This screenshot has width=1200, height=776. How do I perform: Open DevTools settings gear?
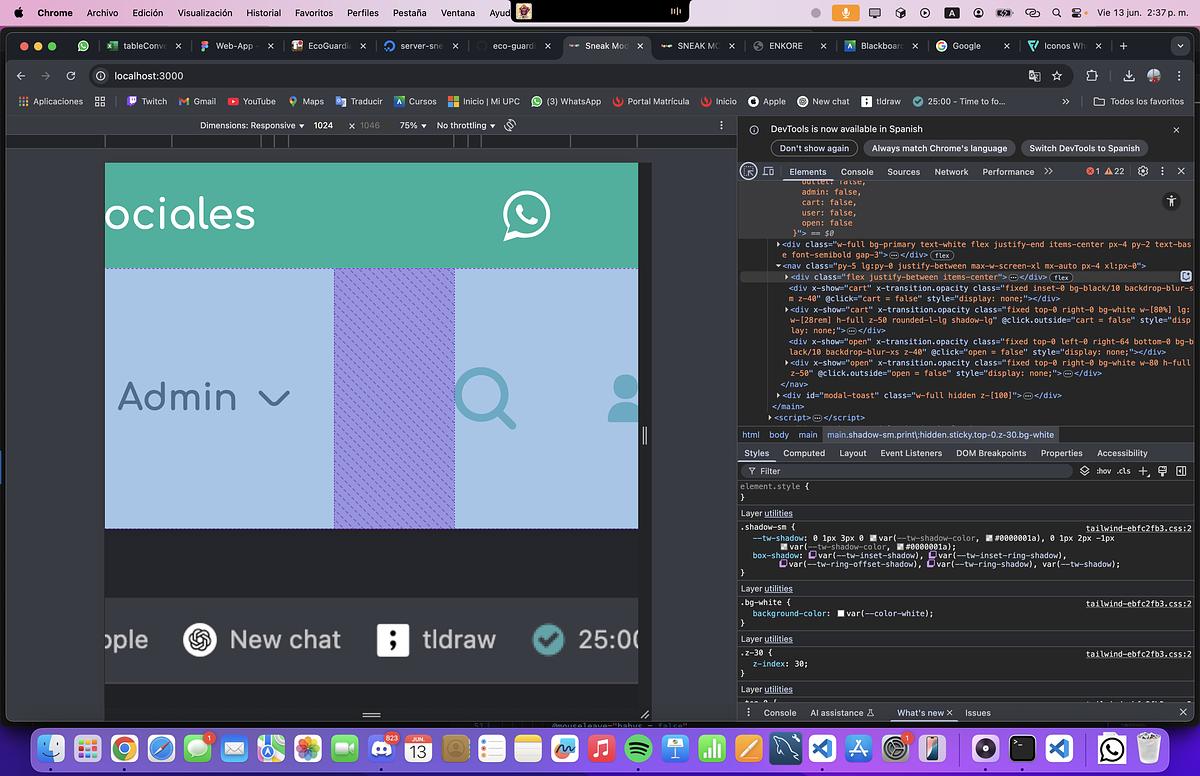click(x=1143, y=171)
